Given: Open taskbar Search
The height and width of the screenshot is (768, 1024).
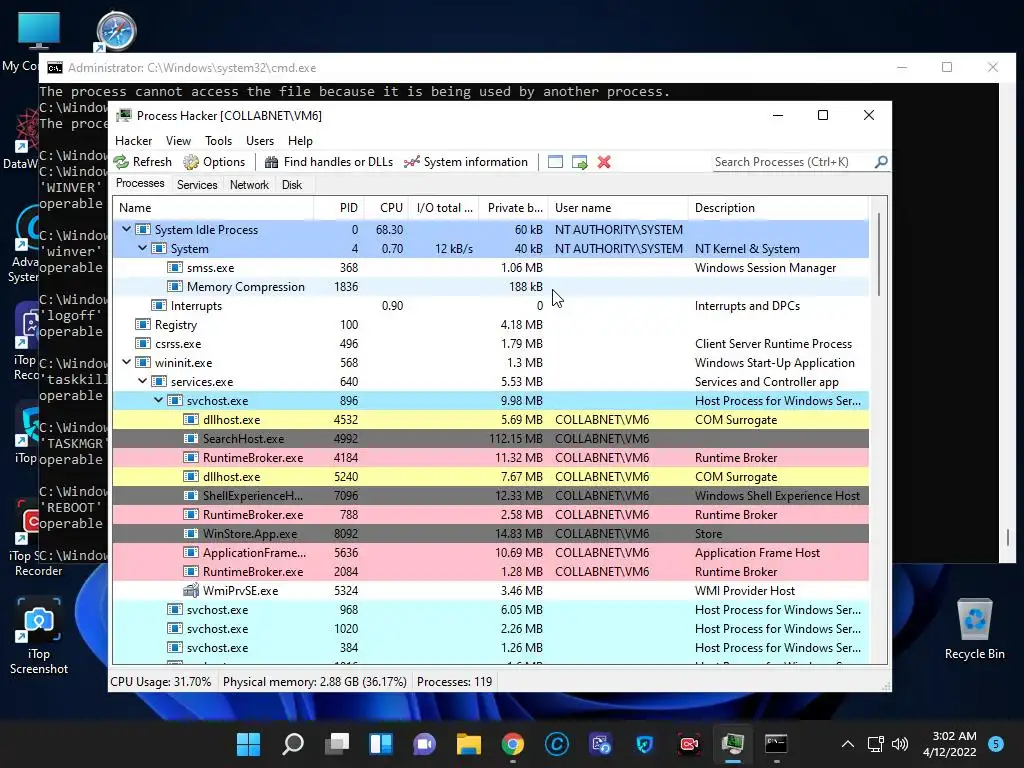Looking at the screenshot, I should [x=293, y=744].
